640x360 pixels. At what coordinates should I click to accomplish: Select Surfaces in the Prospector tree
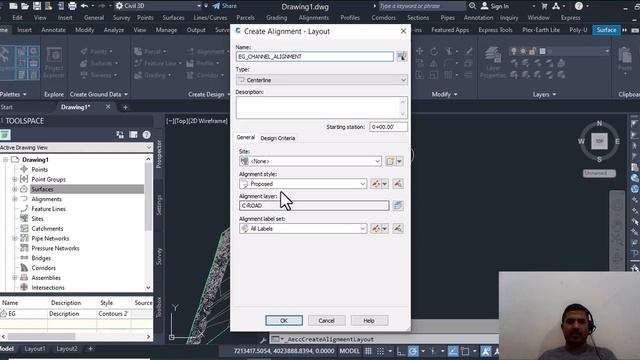click(42, 189)
